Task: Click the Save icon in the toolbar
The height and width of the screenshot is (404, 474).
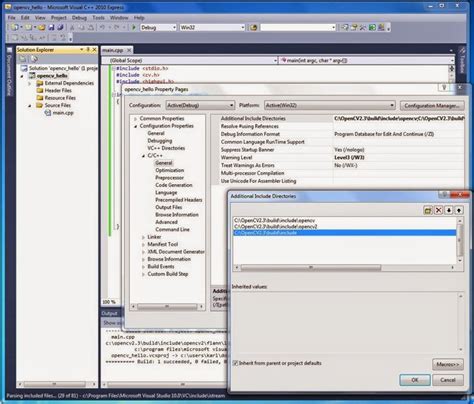Action: (51, 27)
